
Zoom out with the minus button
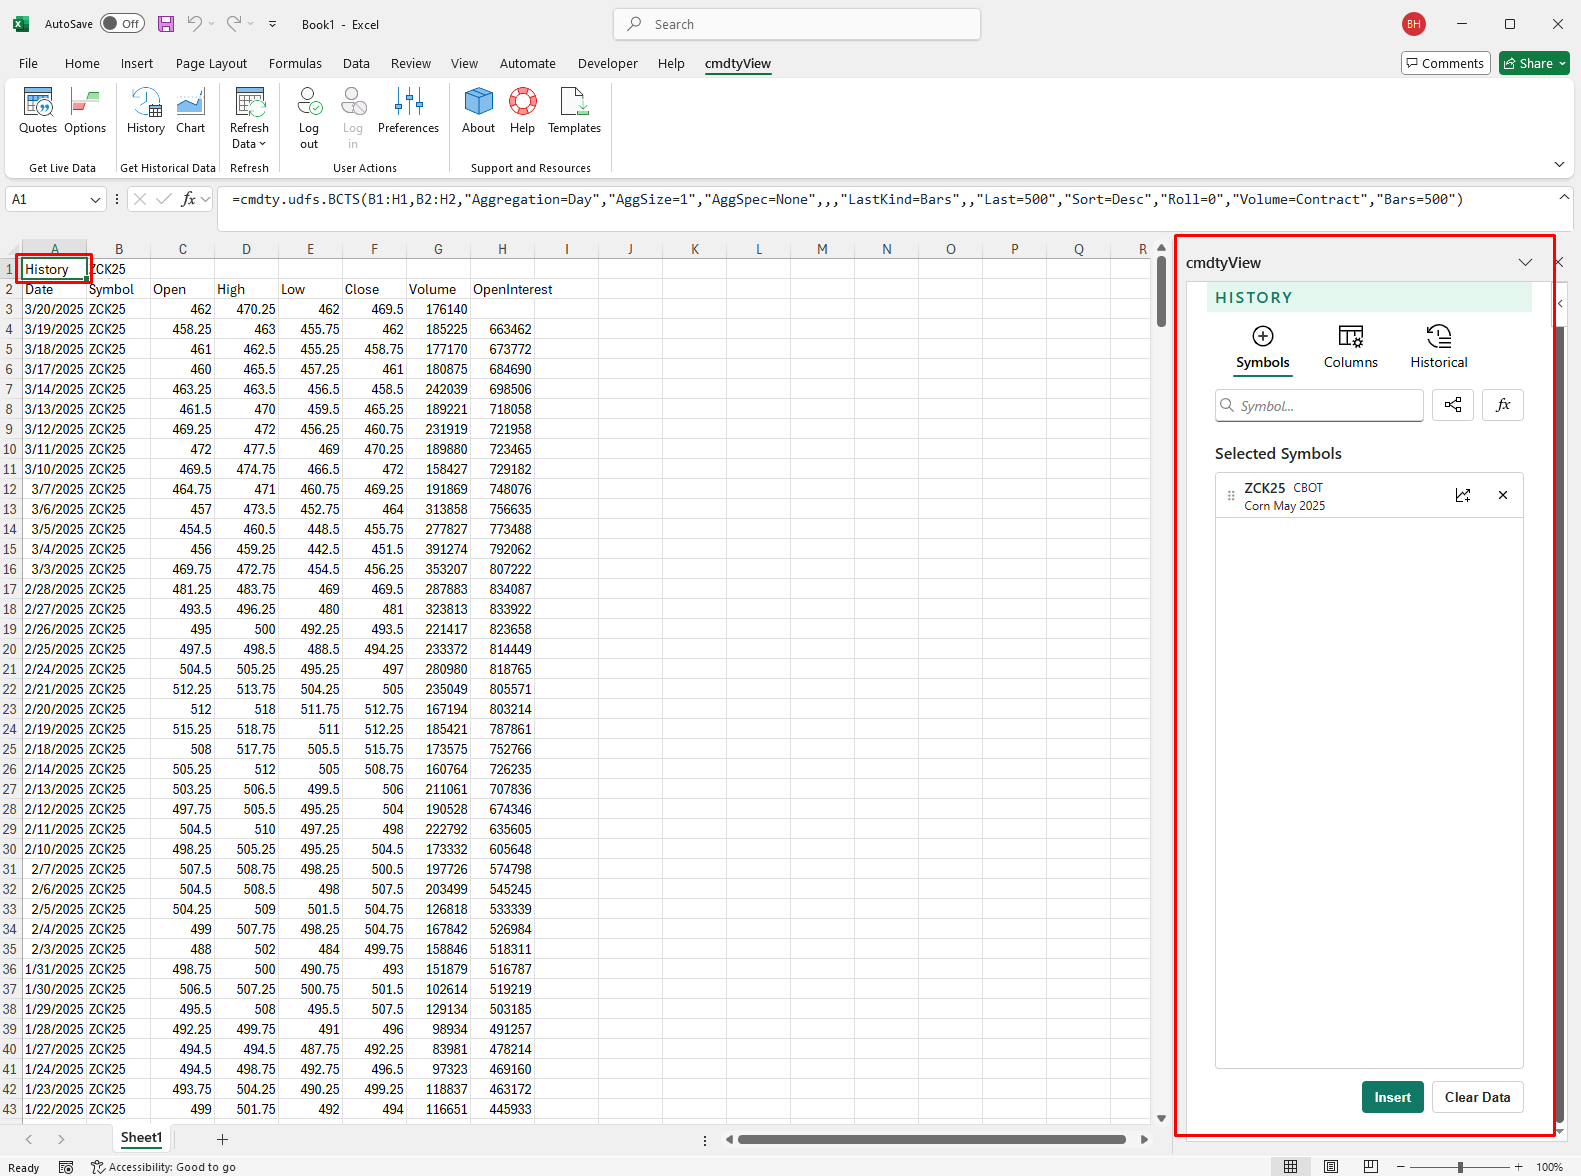click(1401, 1167)
